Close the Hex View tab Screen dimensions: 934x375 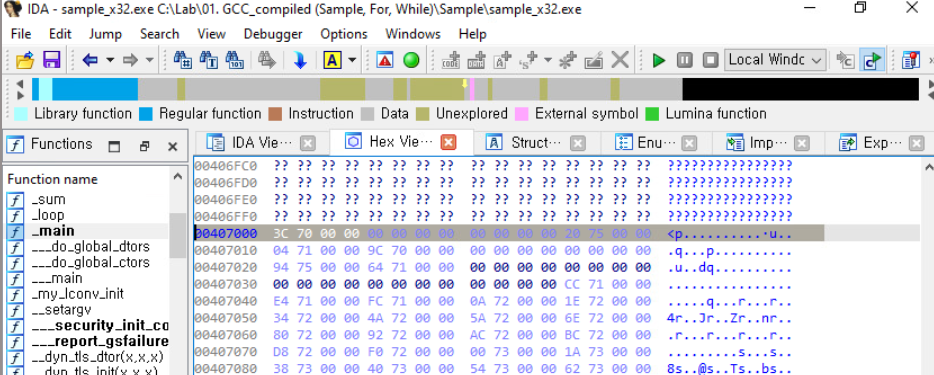[448, 142]
